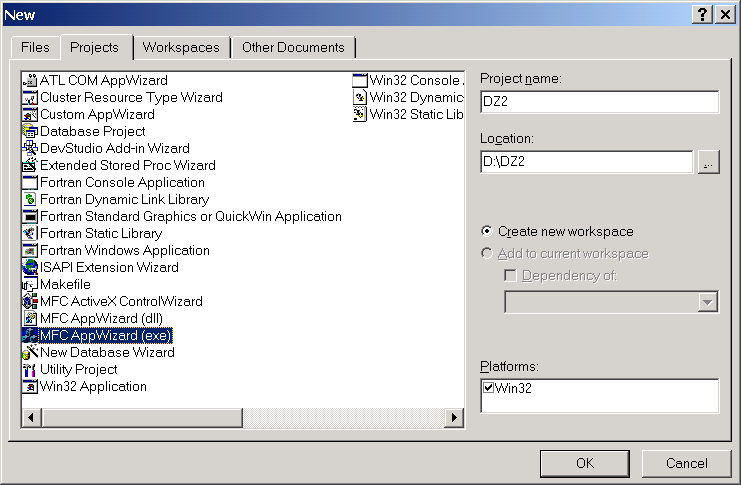Switch to the Workspaces tab

point(181,47)
